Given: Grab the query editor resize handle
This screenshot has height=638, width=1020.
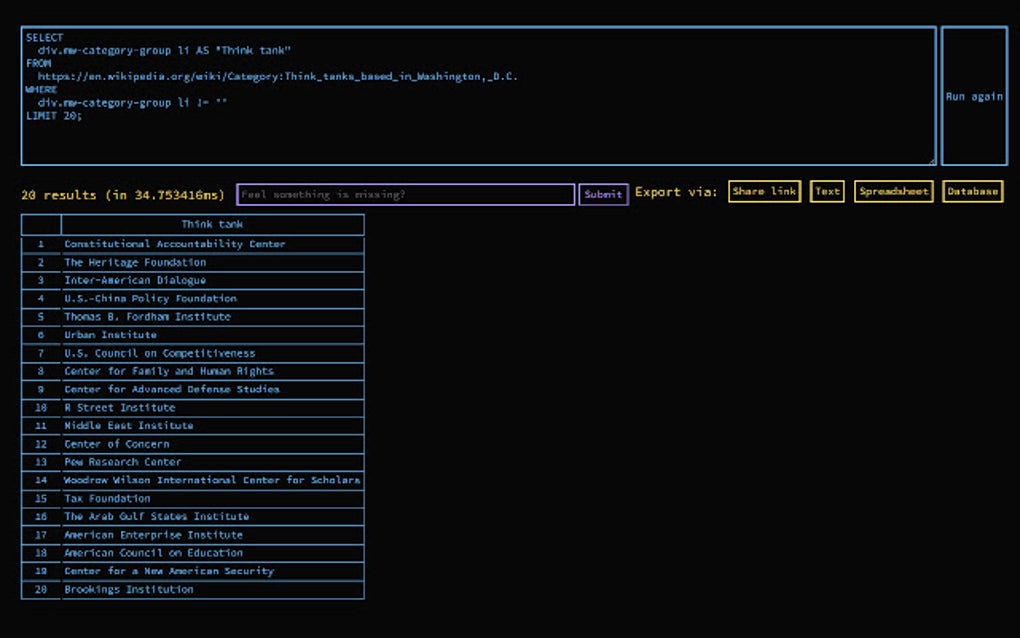Looking at the screenshot, I should (932, 161).
